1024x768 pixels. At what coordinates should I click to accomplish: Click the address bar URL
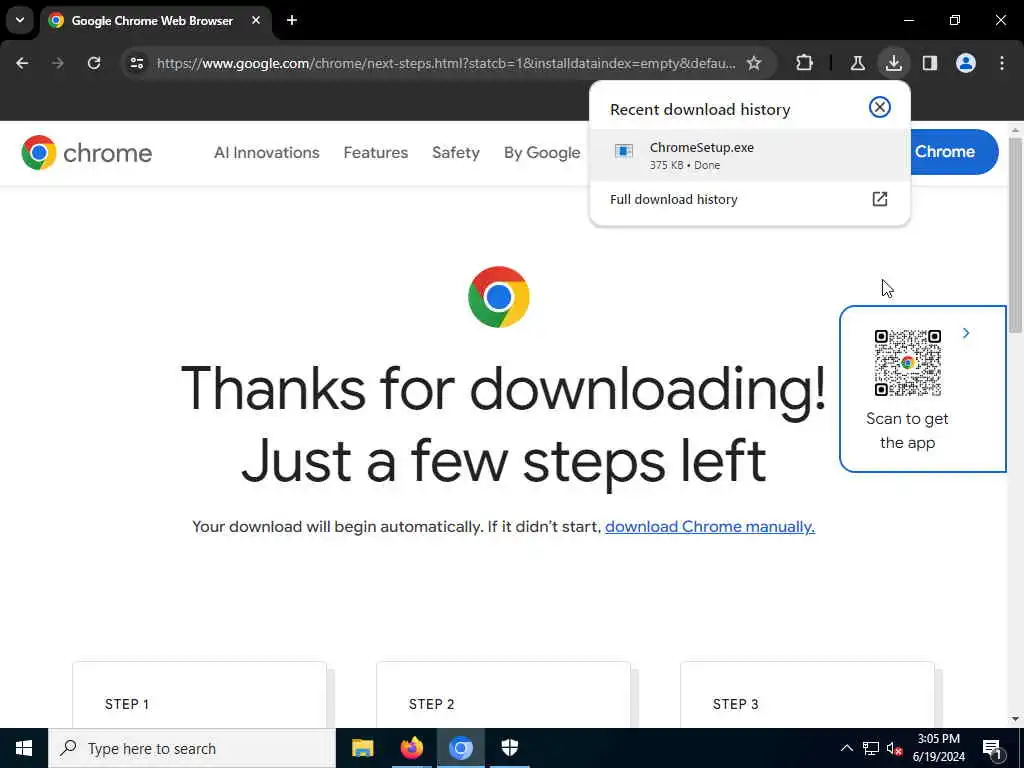coord(446,63)
